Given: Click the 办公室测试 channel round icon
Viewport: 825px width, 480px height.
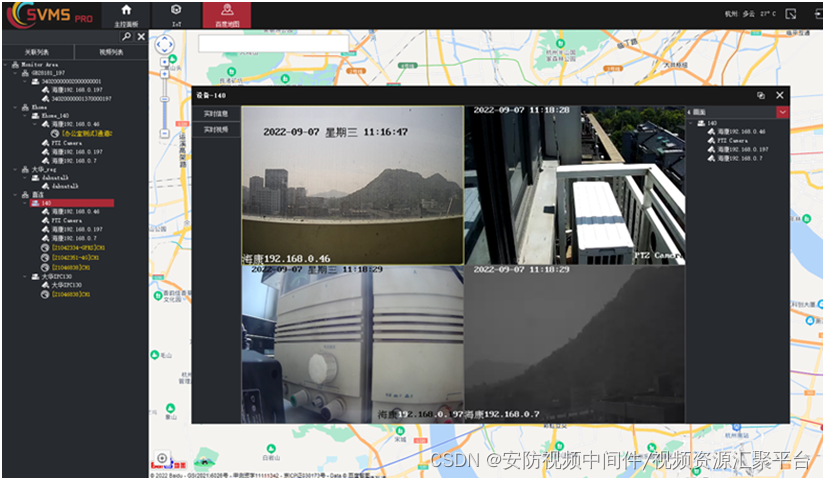Looking at the screenshot, I should [x=55, y=134].
